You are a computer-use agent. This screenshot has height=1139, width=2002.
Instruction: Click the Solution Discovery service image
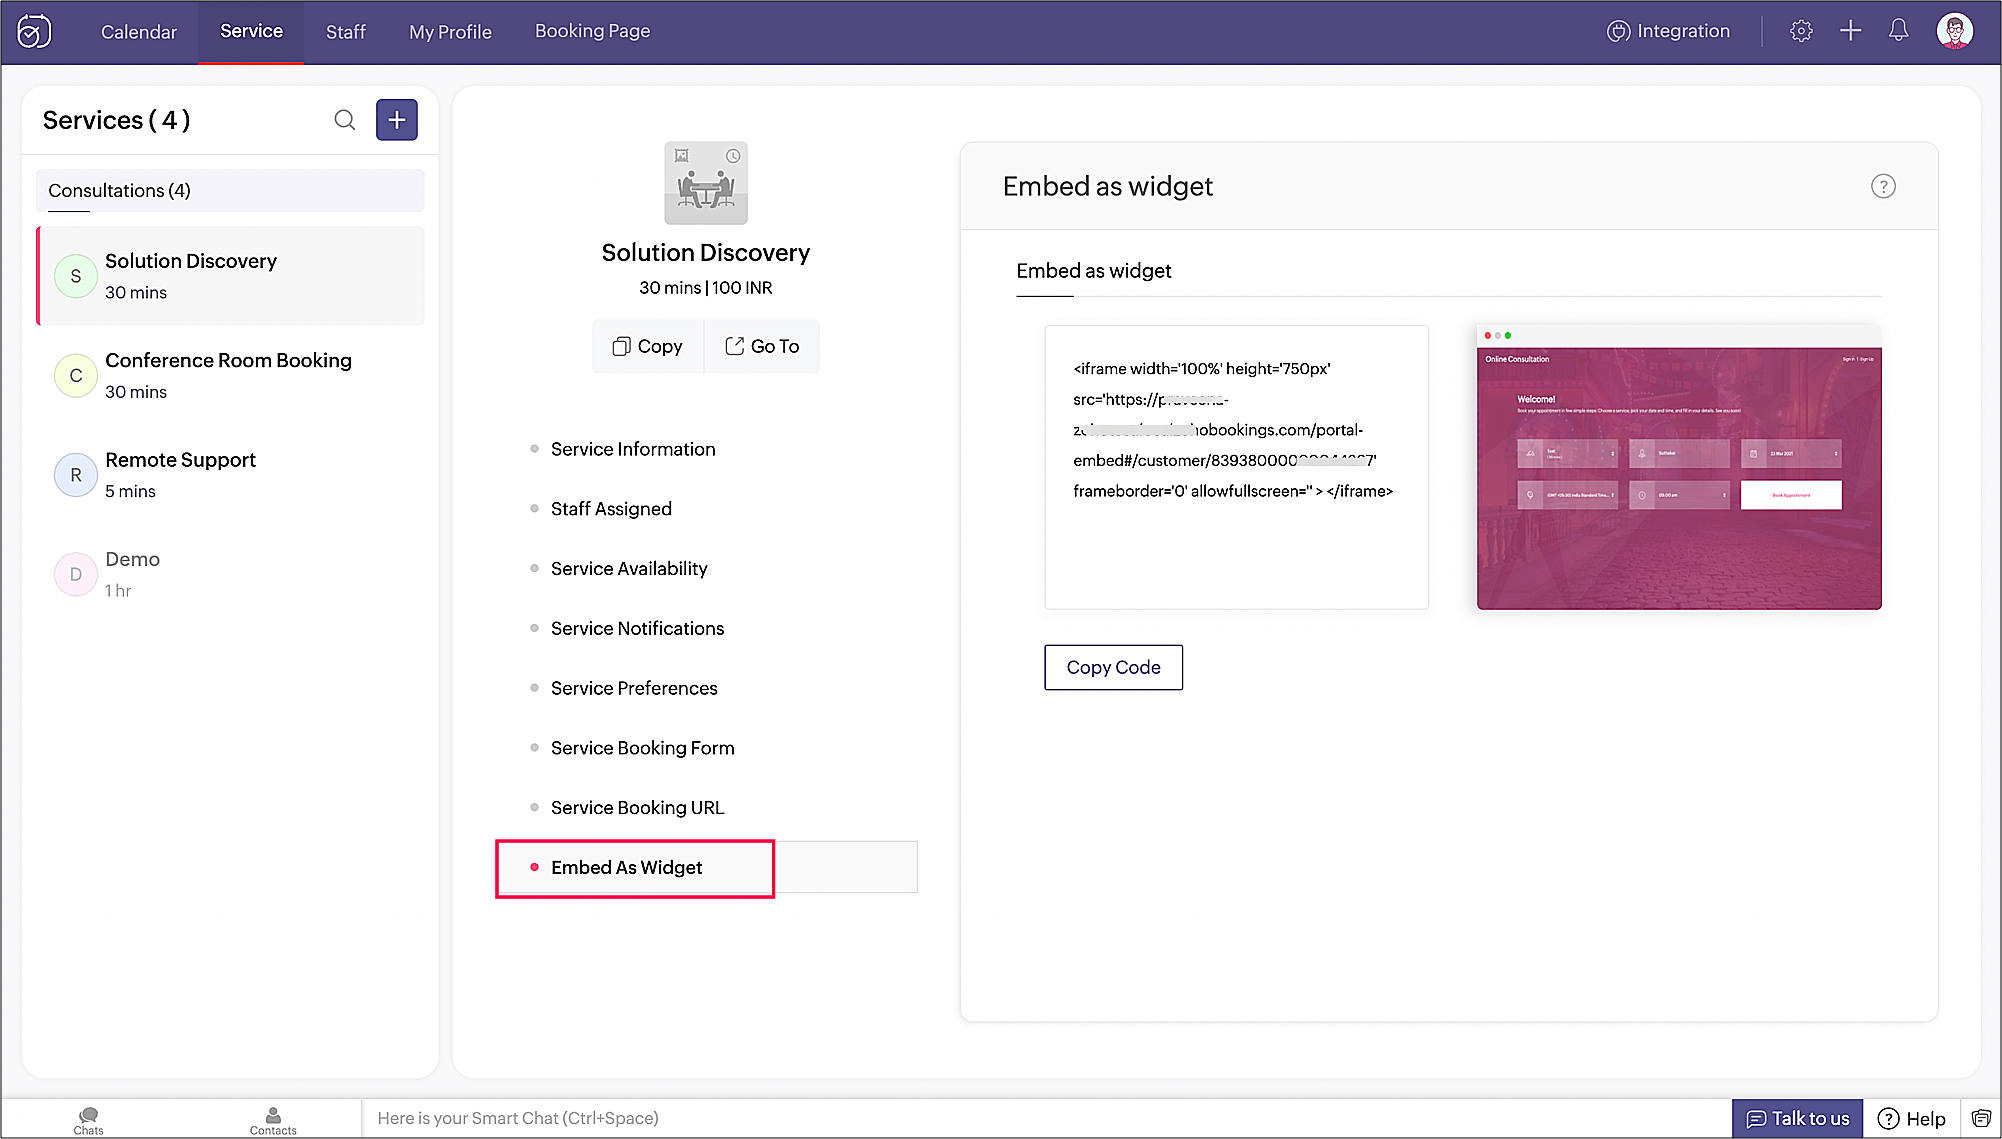706,183
